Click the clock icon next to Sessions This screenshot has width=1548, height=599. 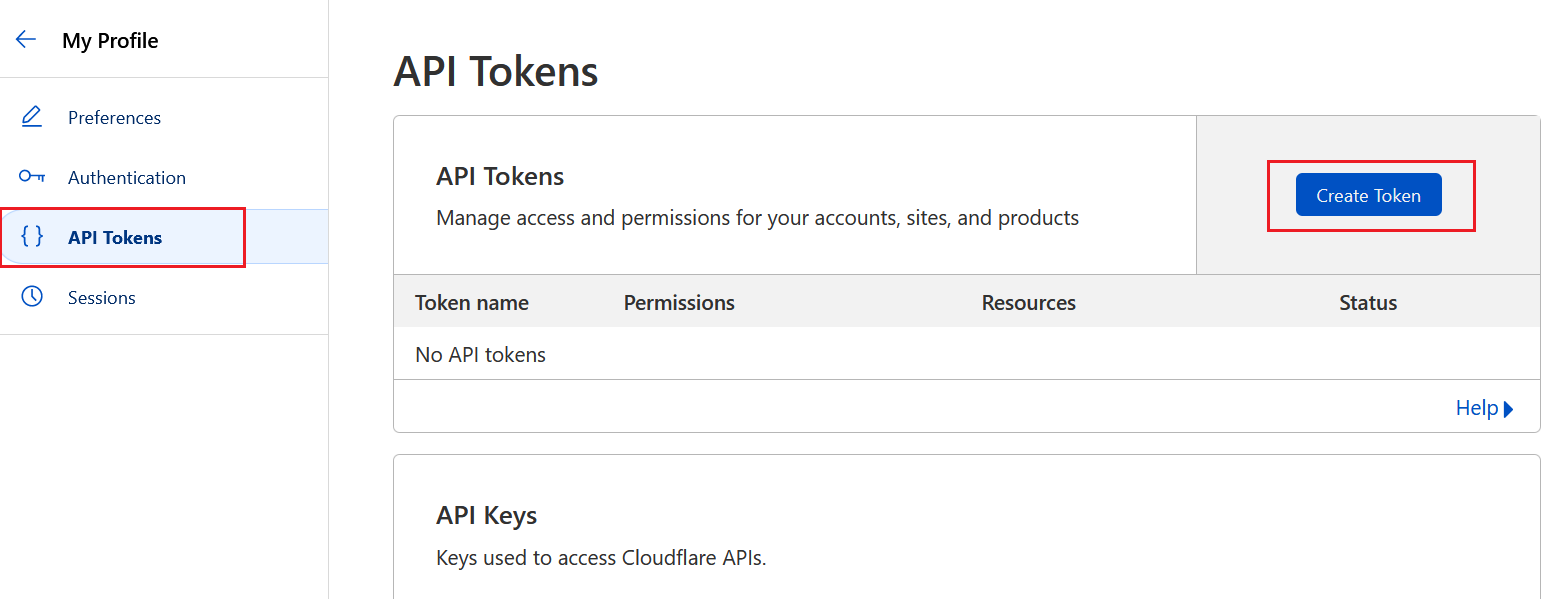(32, 297)
